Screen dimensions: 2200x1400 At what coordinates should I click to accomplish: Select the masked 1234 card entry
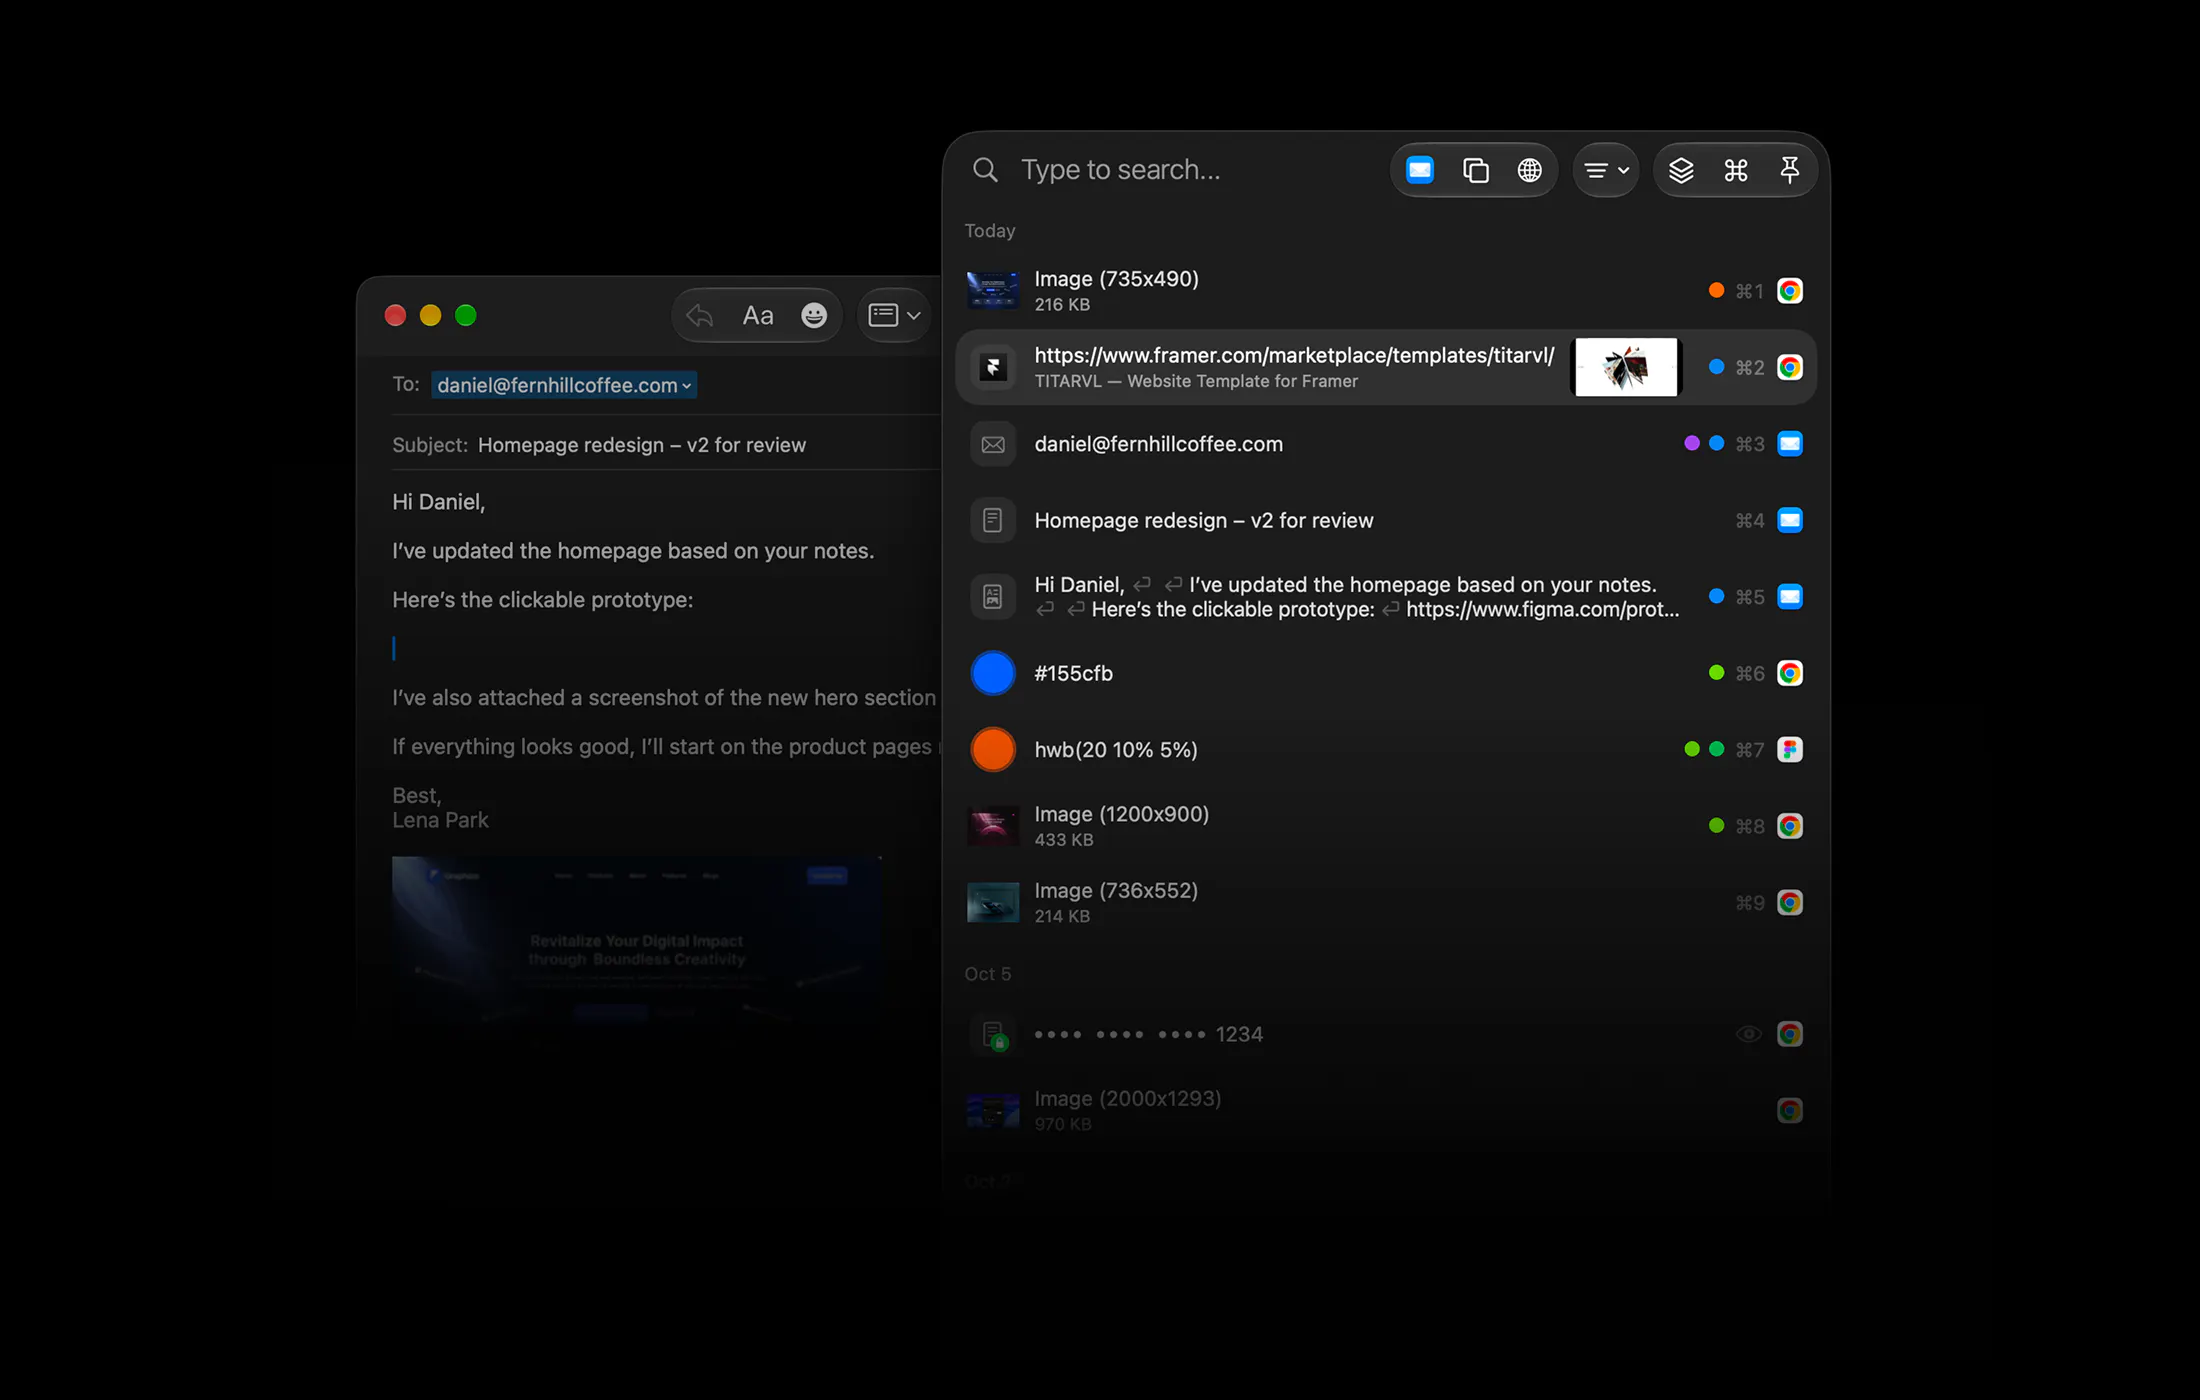click(x=1386, y=1034)
